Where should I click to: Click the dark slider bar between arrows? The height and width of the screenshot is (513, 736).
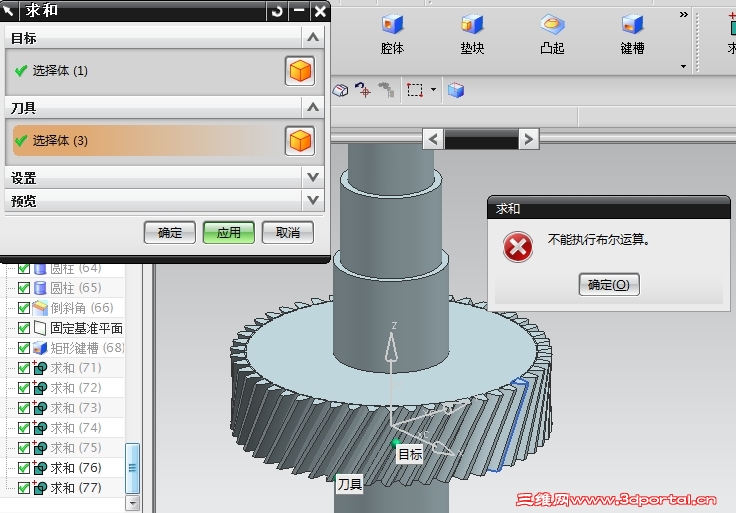tap(481, 139)
